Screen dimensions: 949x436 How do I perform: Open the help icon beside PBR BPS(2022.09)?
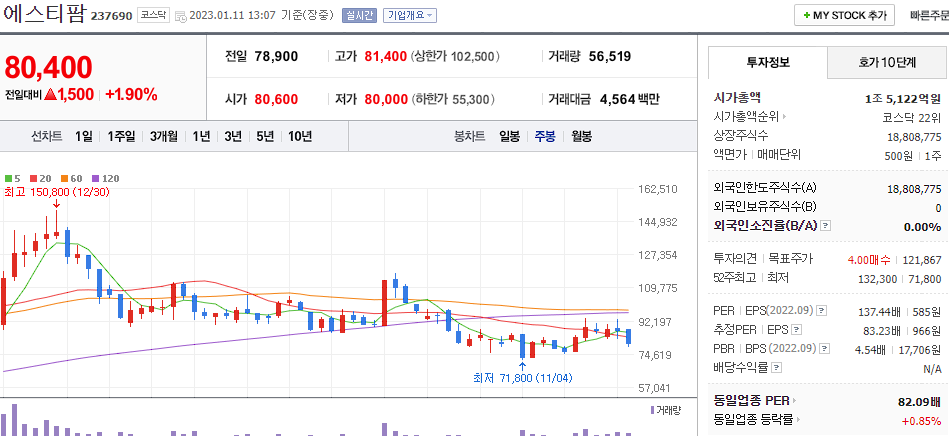(x=824, y=349)
